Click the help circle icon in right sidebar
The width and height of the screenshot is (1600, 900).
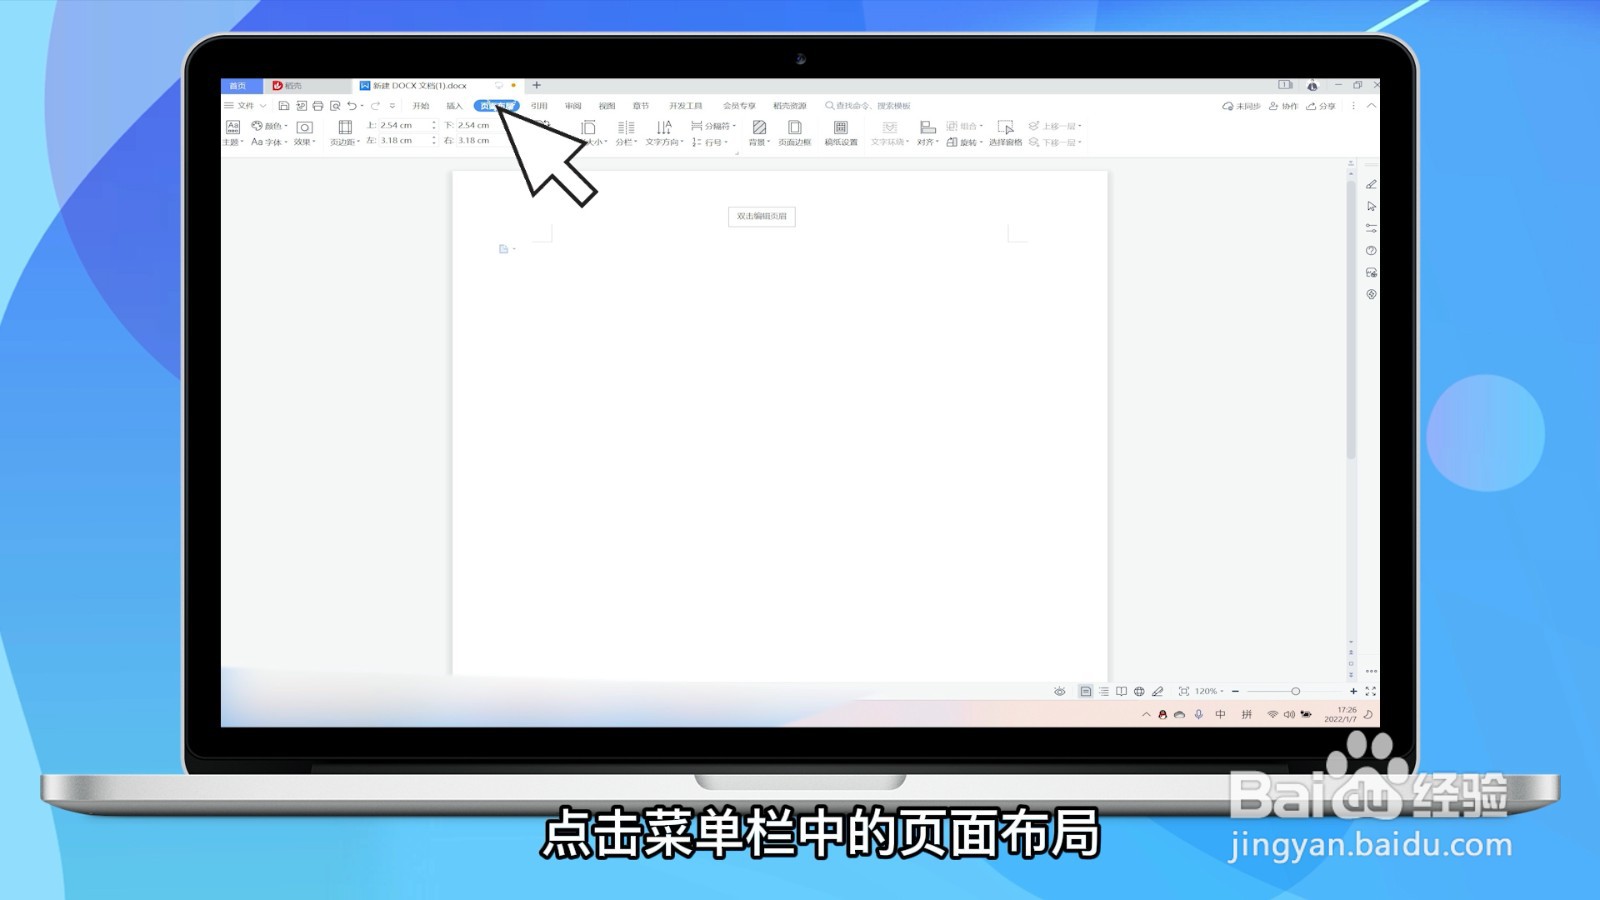1371,250
